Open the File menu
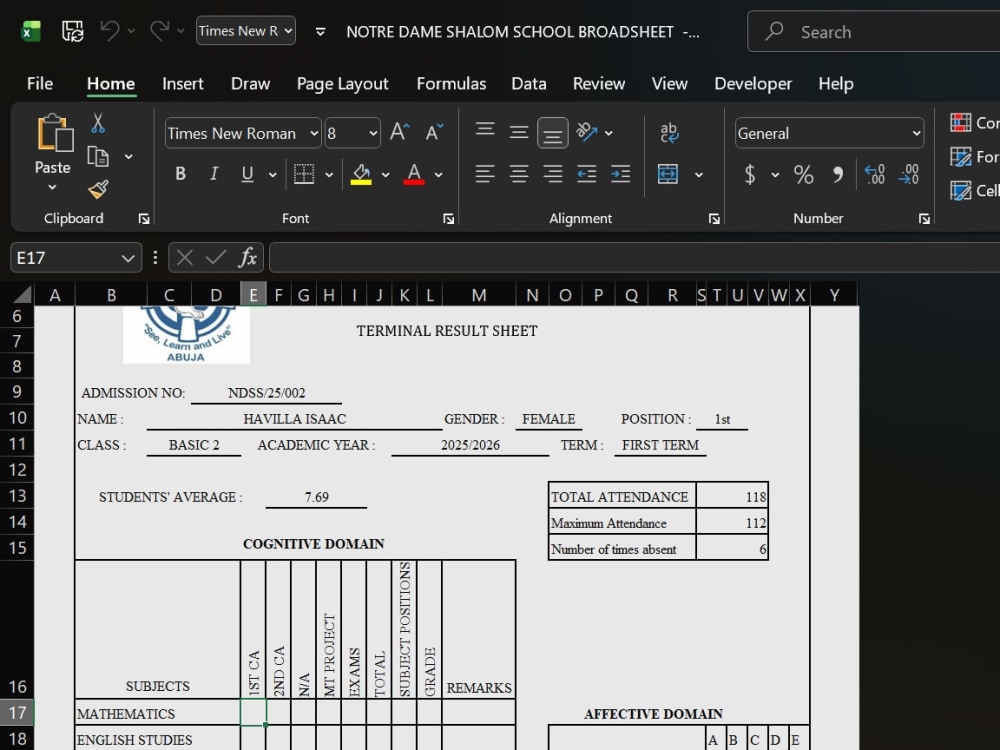Image resolution: width=1000 pixels, height=750 pixels. click(x=40, y=84)
